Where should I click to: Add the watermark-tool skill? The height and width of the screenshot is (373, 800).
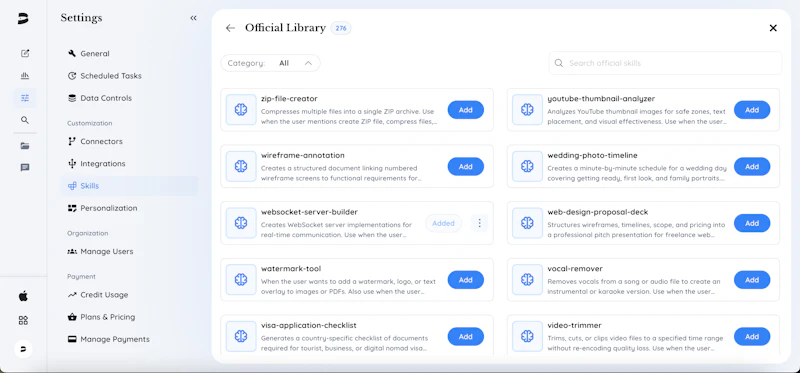click(465, 280)
